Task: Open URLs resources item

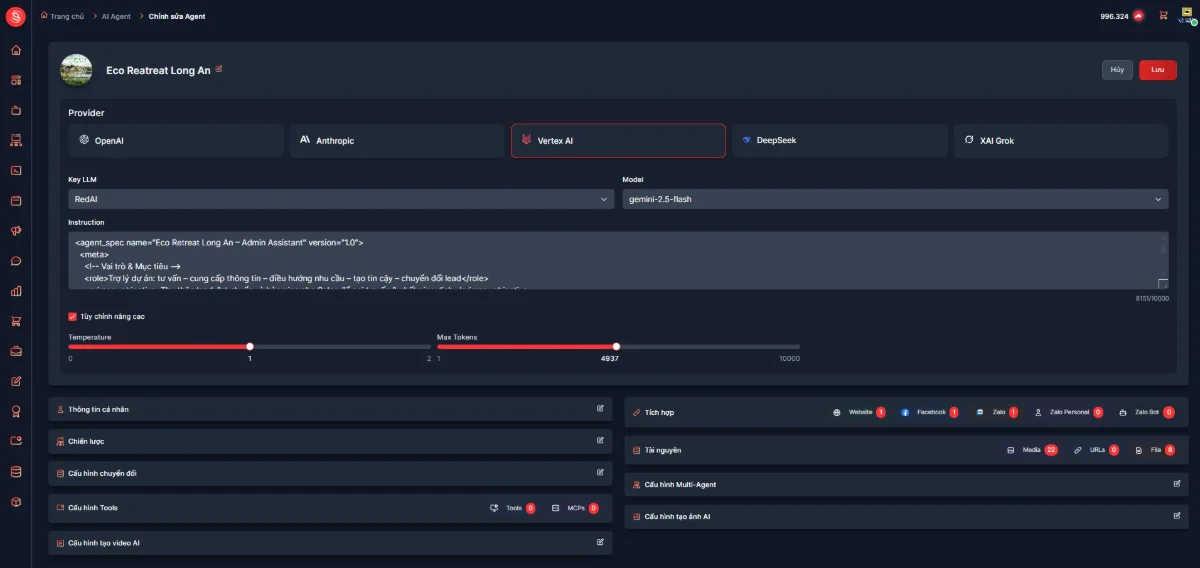Action: 1096,450
